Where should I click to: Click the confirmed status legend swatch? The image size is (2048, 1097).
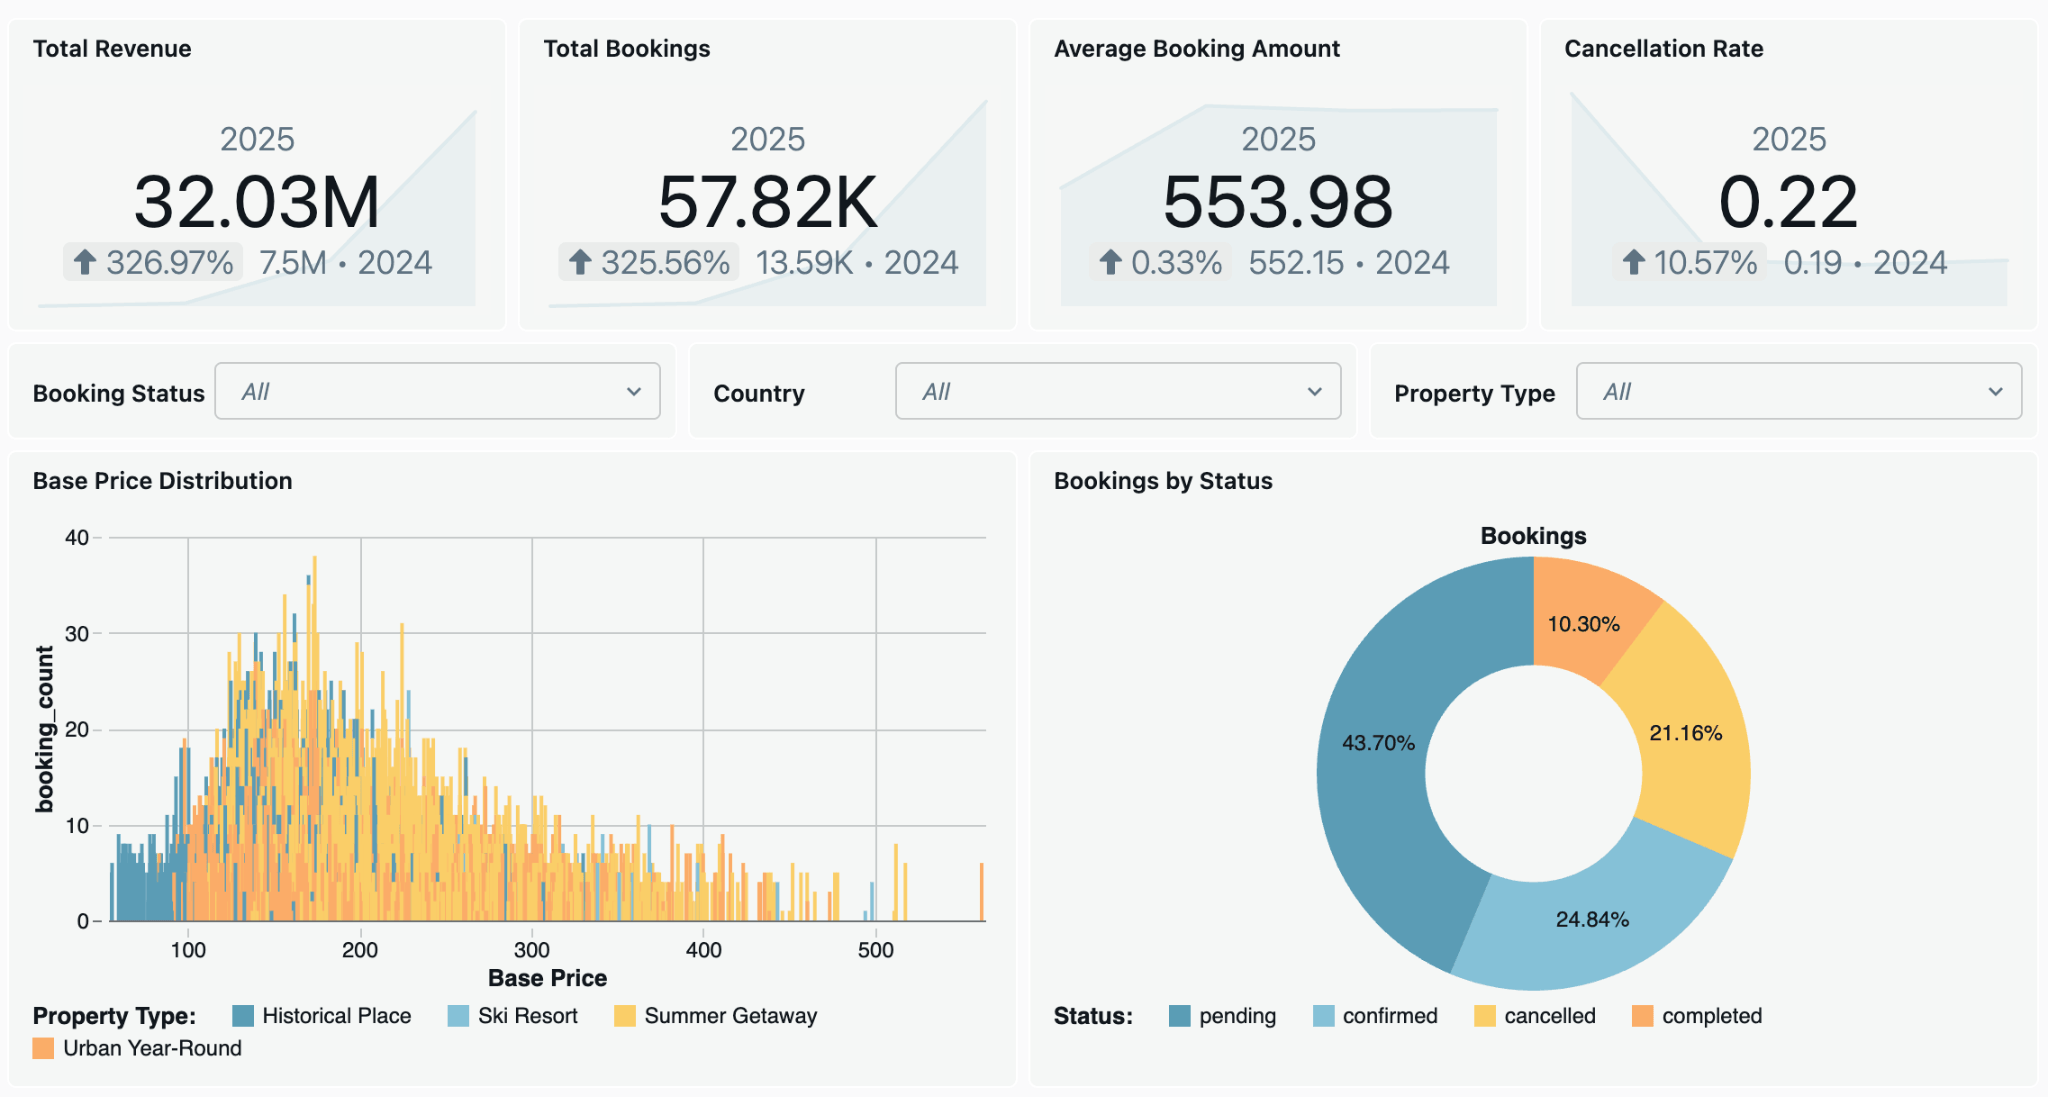click(1324, 1016)
